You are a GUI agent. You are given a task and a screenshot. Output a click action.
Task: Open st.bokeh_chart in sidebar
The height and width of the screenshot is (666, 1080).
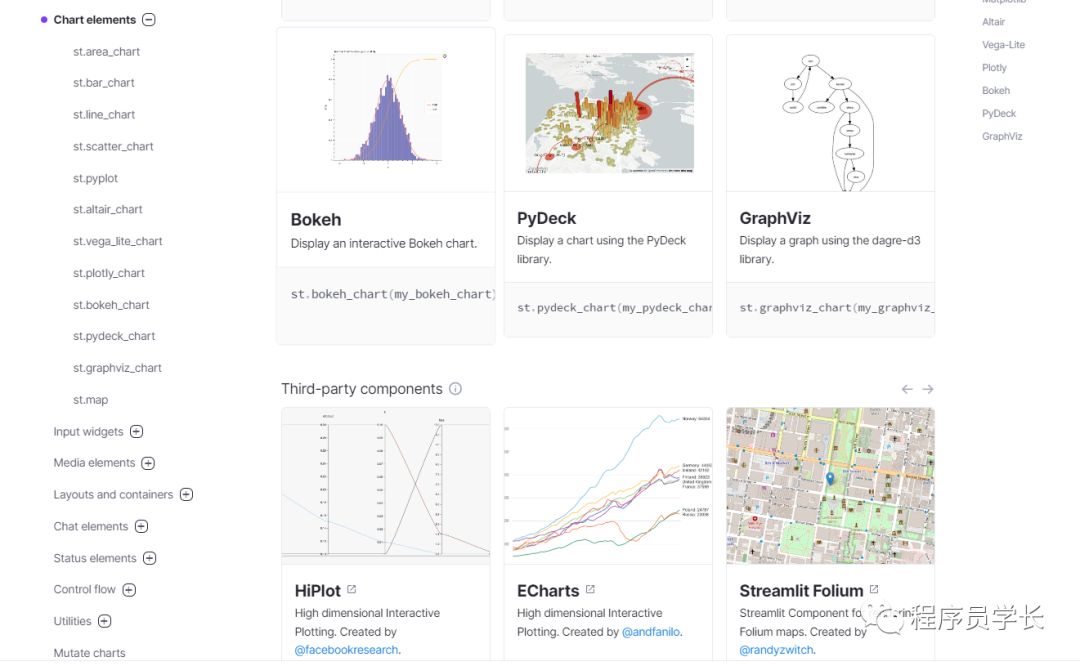[x=111, y=304]
